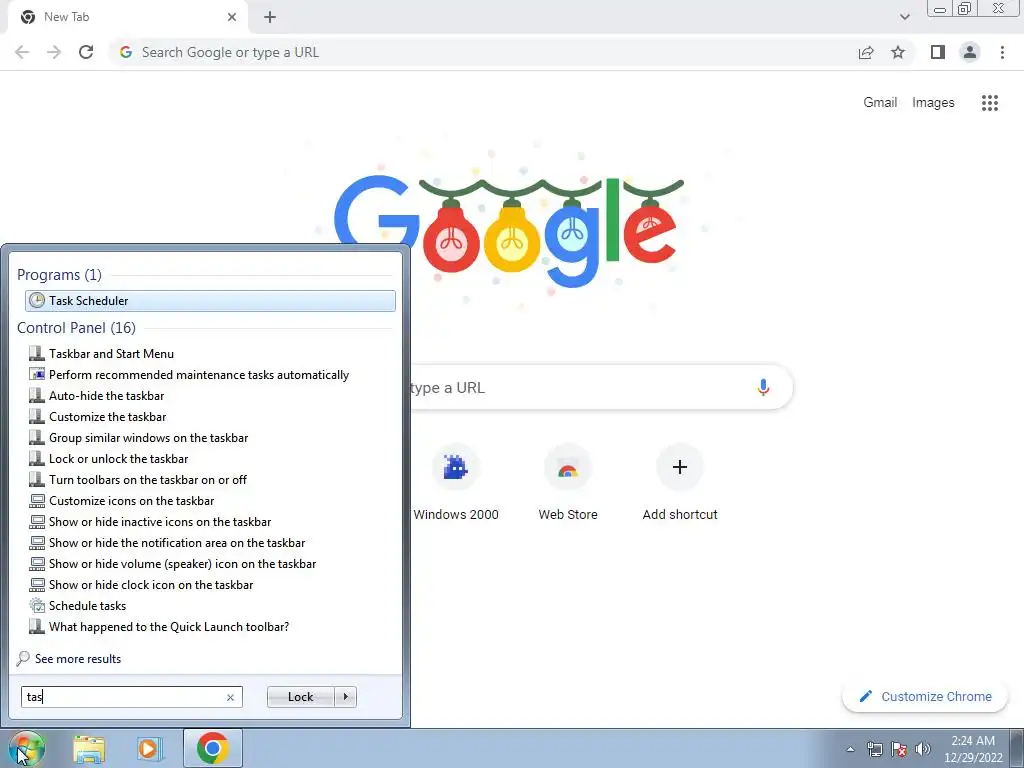Go forward using Chrome's forward arrow

54,52
